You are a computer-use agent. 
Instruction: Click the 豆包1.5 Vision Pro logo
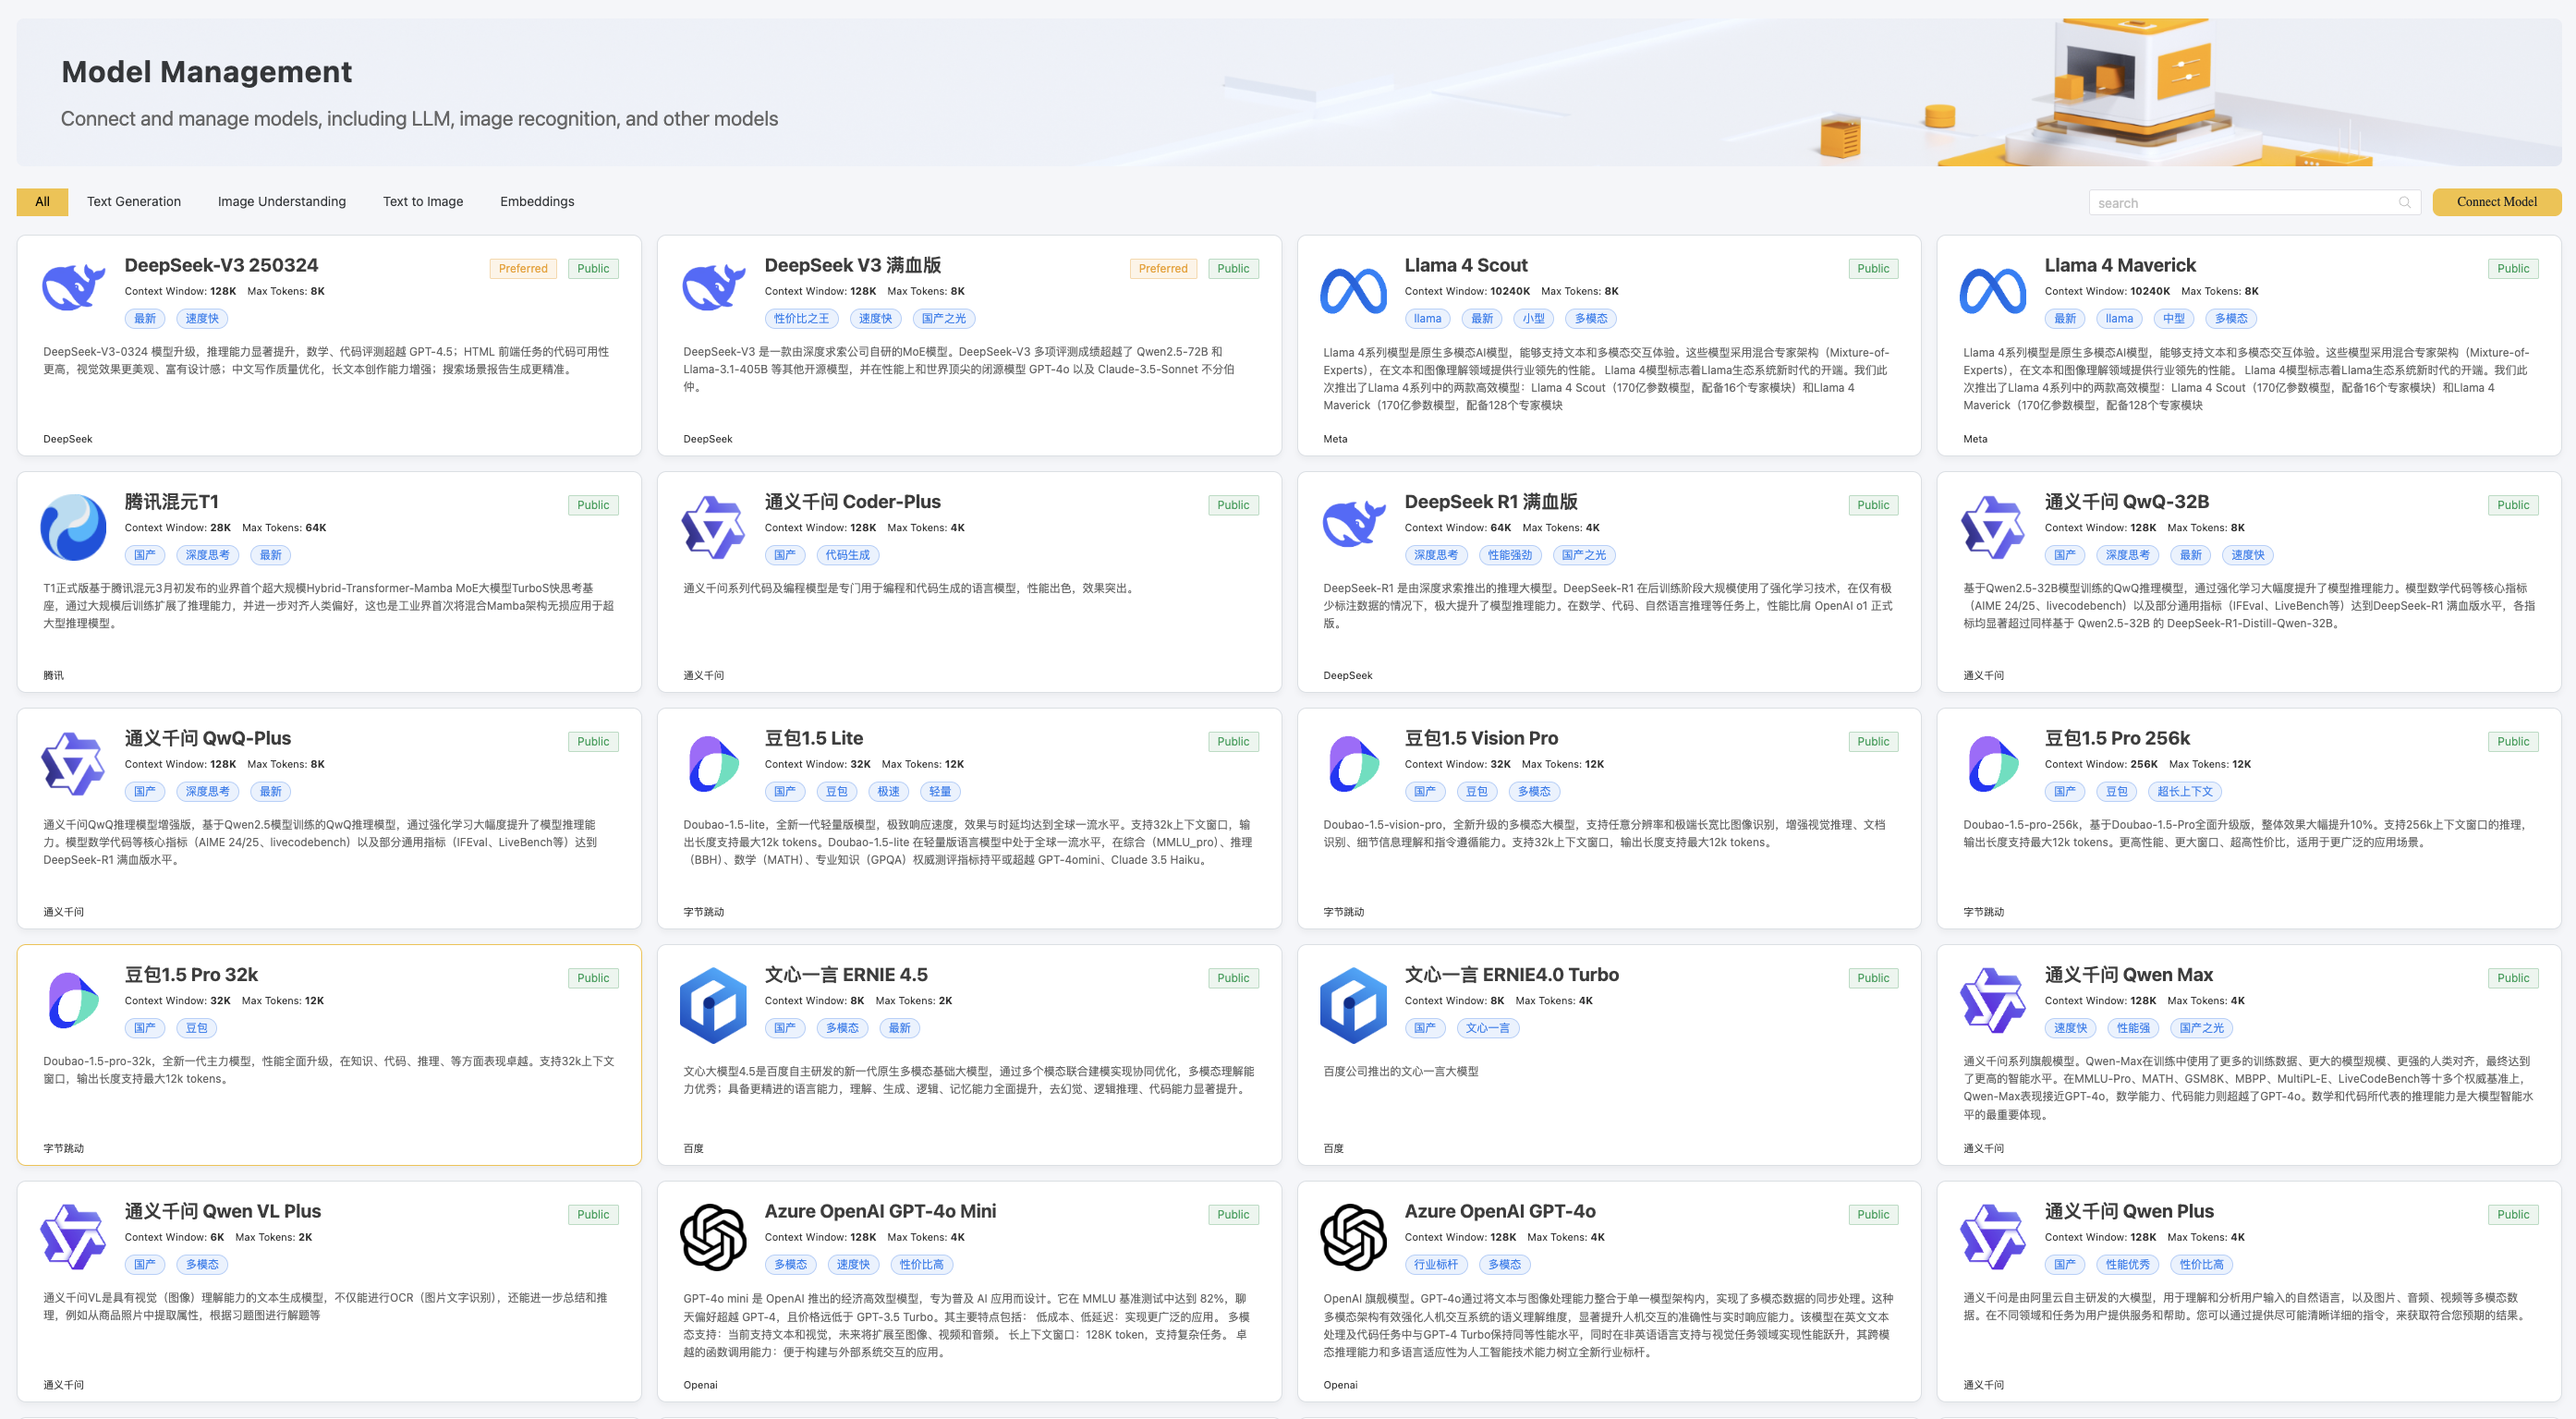click(1353, 763)
